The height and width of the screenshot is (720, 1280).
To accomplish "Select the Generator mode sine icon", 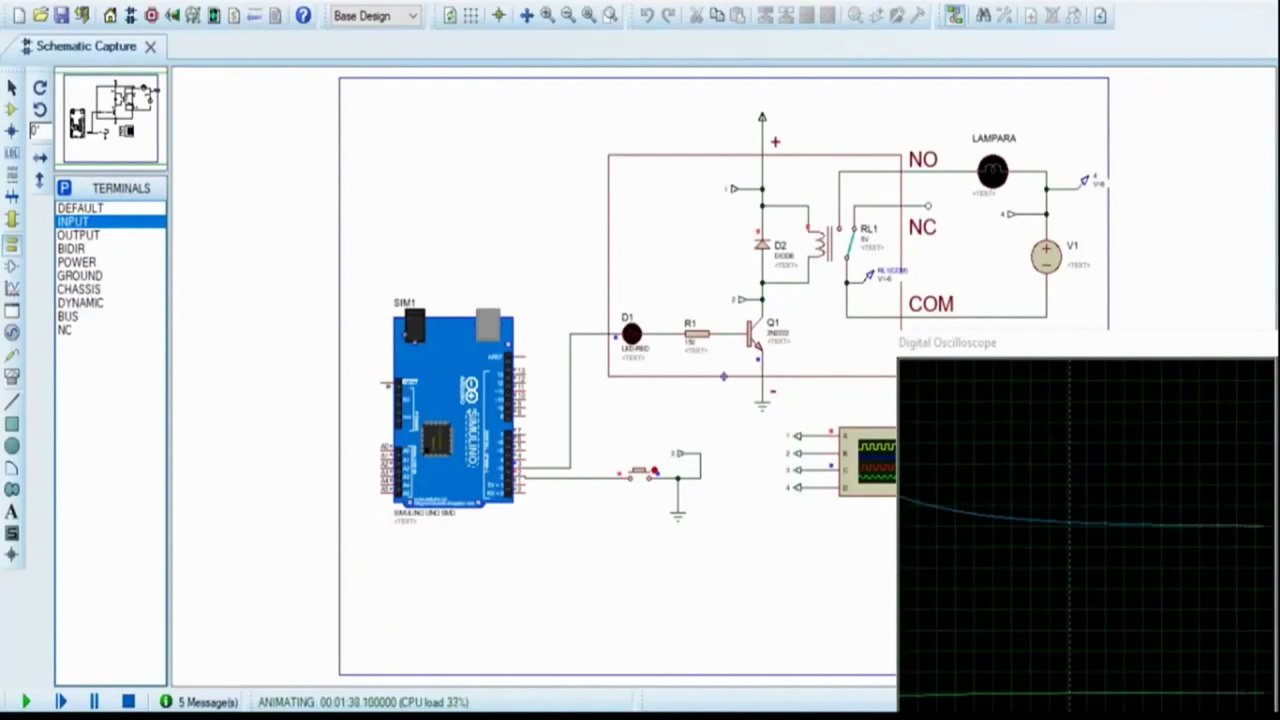I will click(12, 333).
